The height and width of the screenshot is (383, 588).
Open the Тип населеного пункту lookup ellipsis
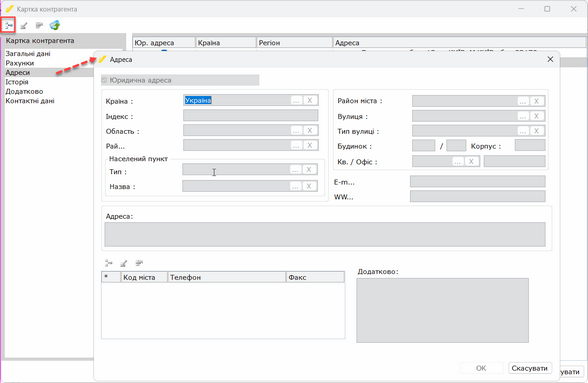[x=296, y=170]
